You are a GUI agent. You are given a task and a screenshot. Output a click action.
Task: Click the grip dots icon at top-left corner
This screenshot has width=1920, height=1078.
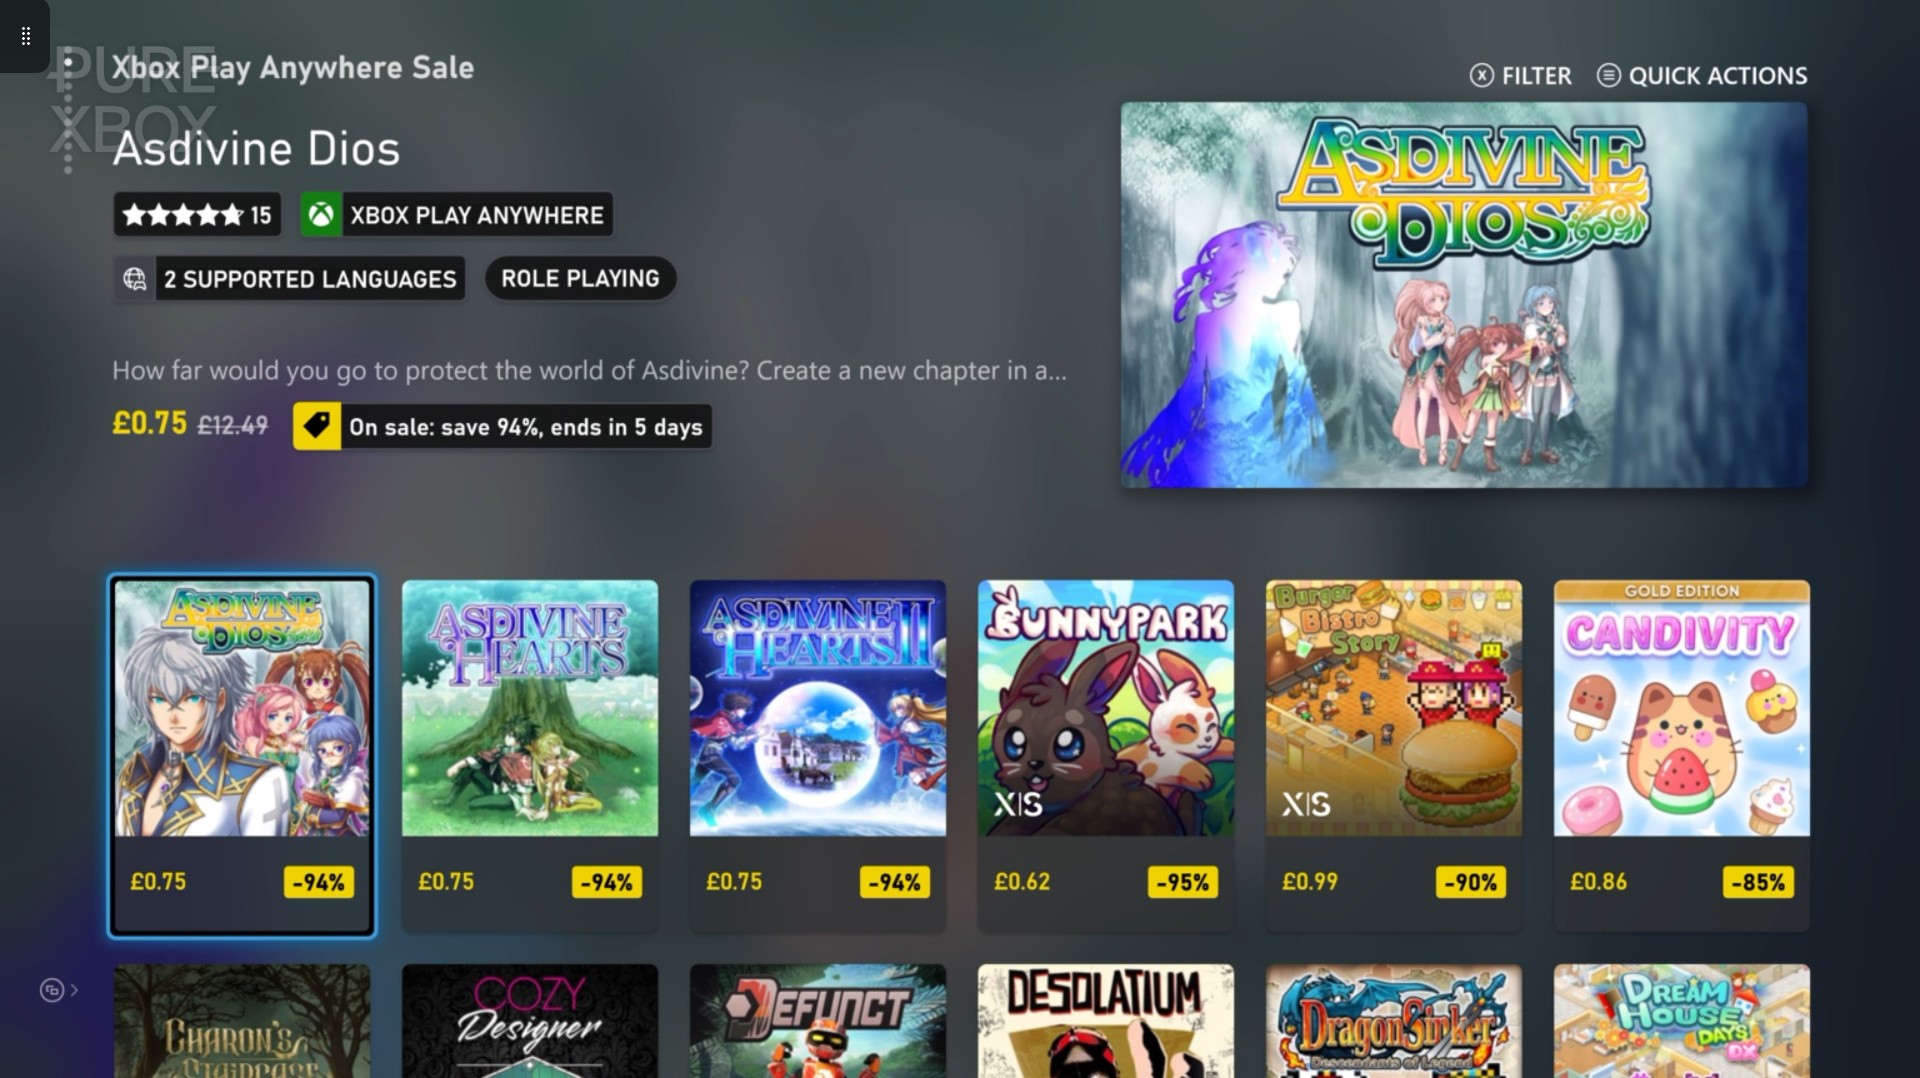point(25,37)
